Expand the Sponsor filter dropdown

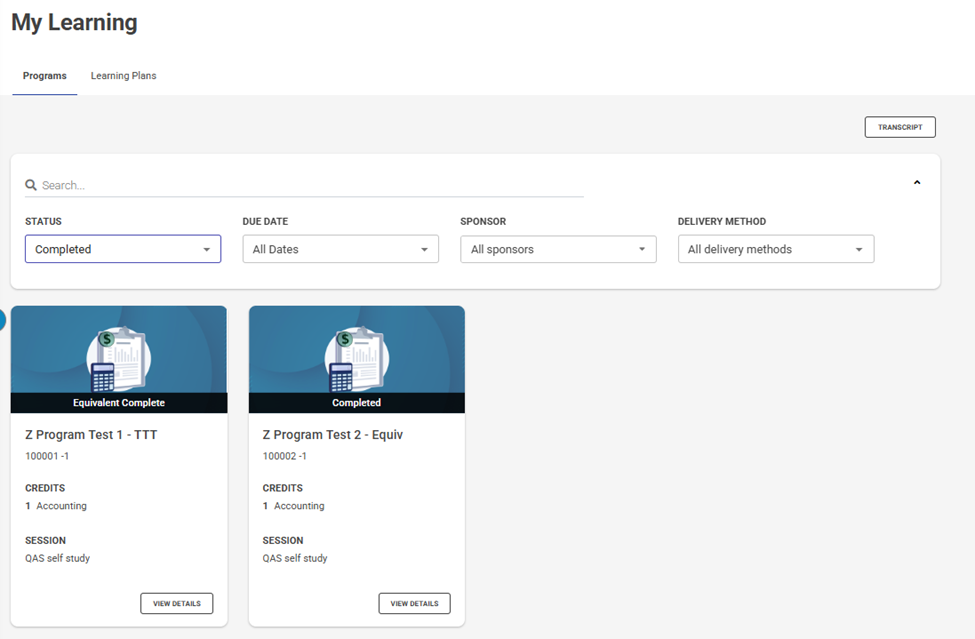click(558, 249)
